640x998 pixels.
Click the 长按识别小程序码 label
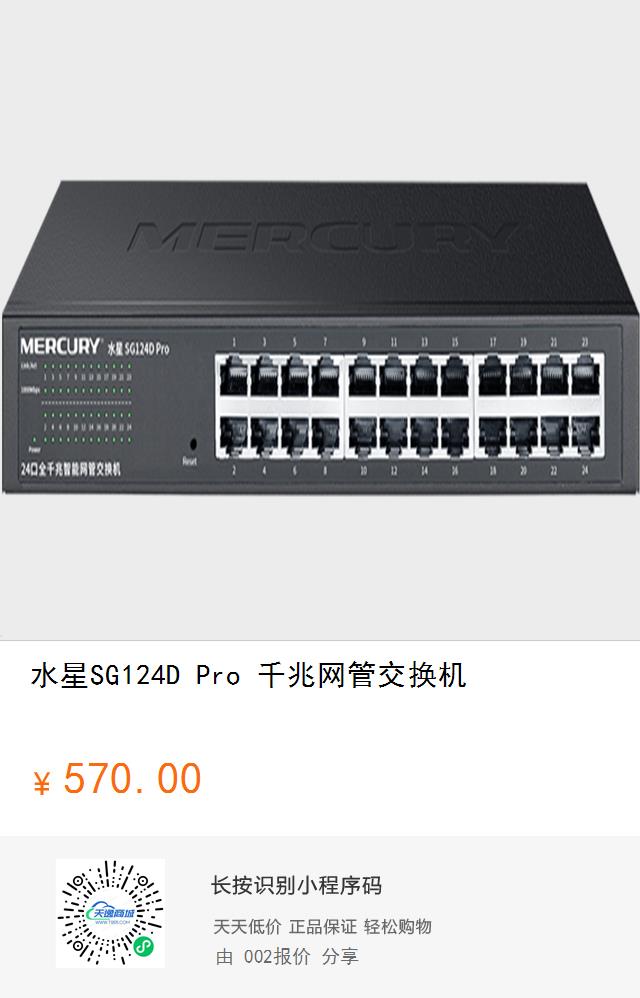tap(296, 885)
